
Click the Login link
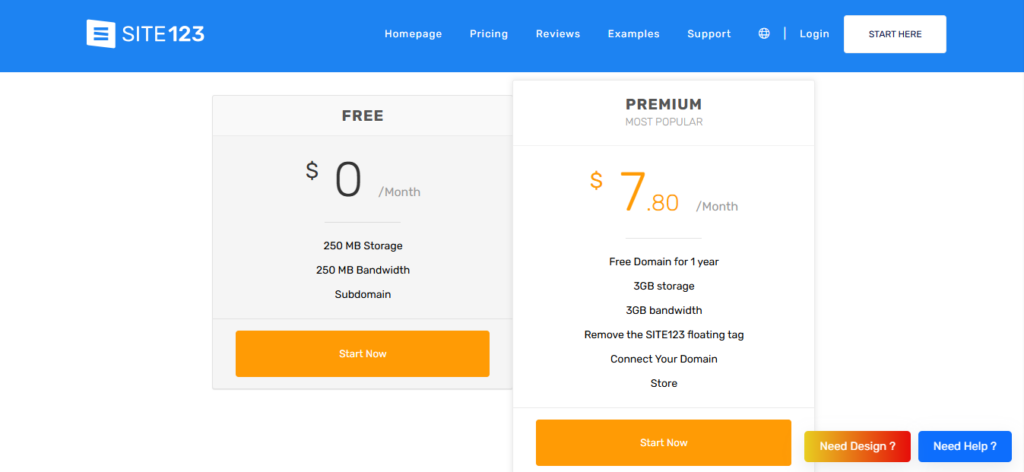pyautogui.click(x=814, y=34)
